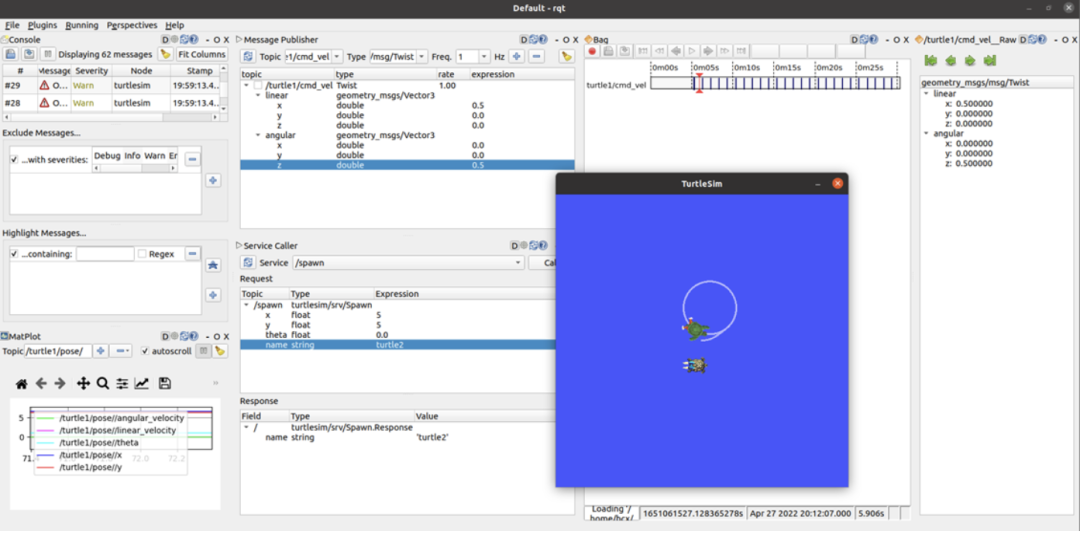Viewport: 1080px width, 538px height.
Task: Pause Console message display
Action: click(x=47, y=54)
